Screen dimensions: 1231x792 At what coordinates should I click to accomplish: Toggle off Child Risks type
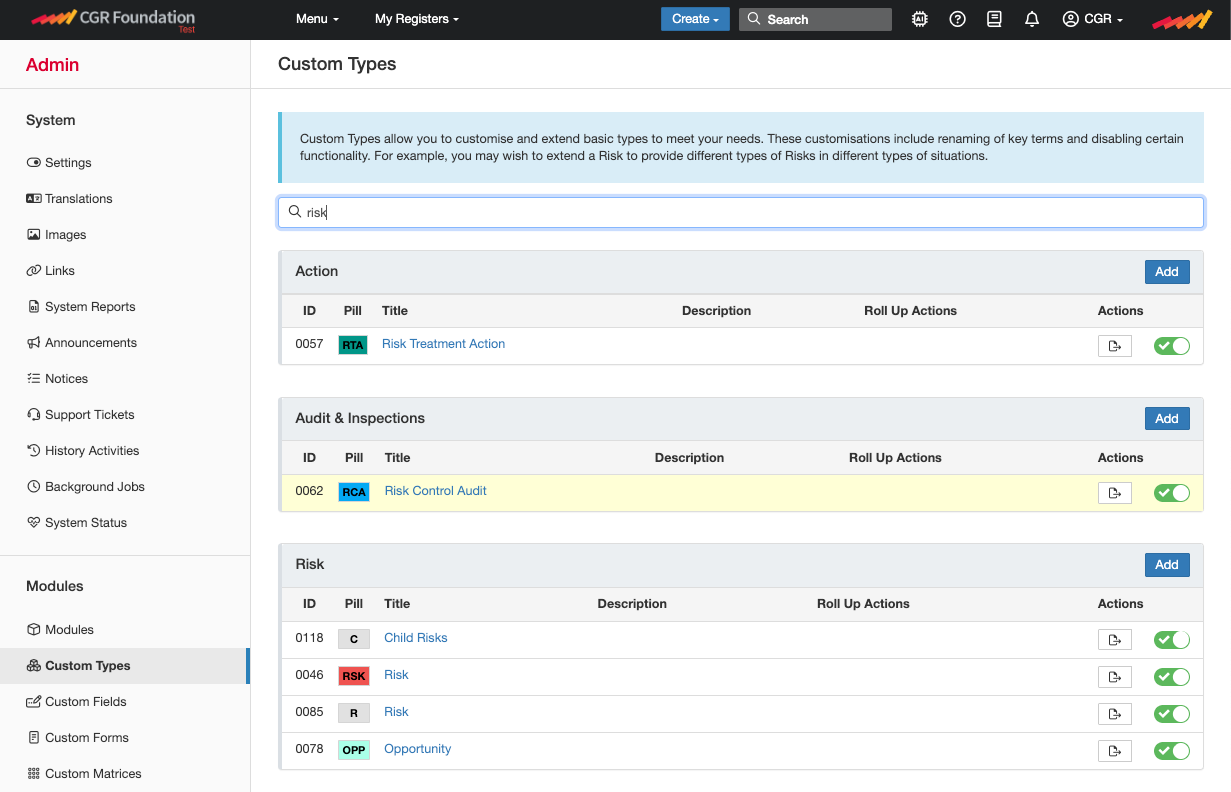coord(1171,640)
